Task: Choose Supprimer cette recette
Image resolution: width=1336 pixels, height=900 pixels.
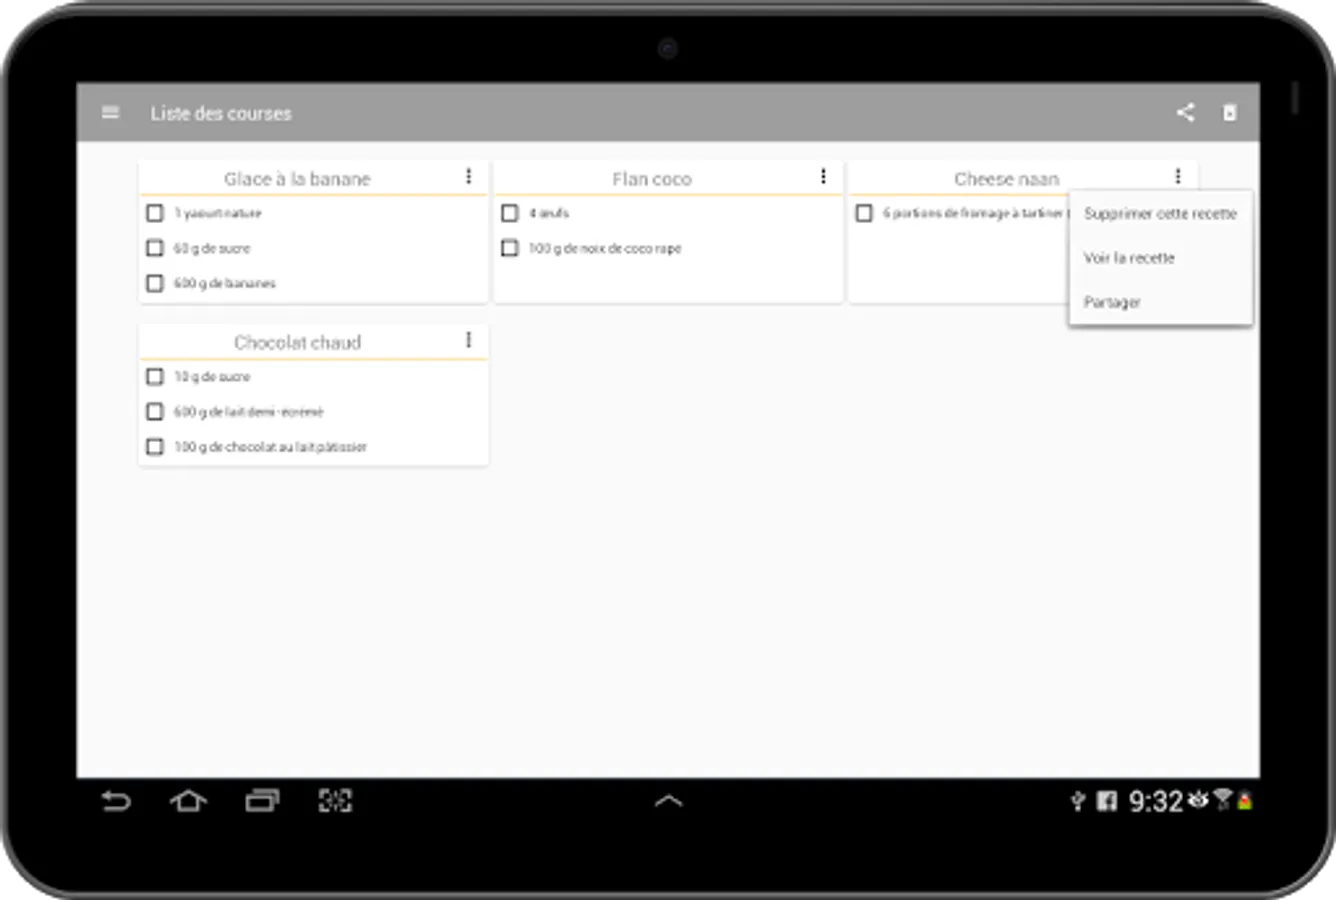Action: coord(1160,214)
